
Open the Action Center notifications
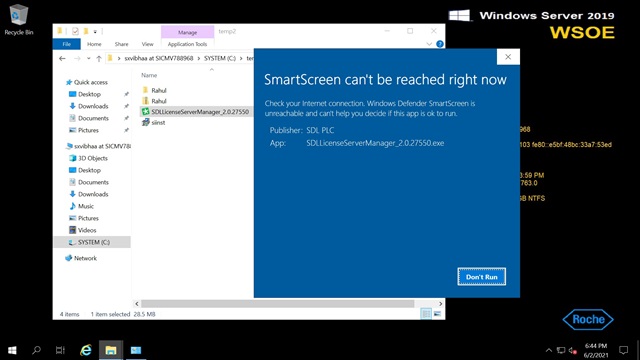(623, 350)
